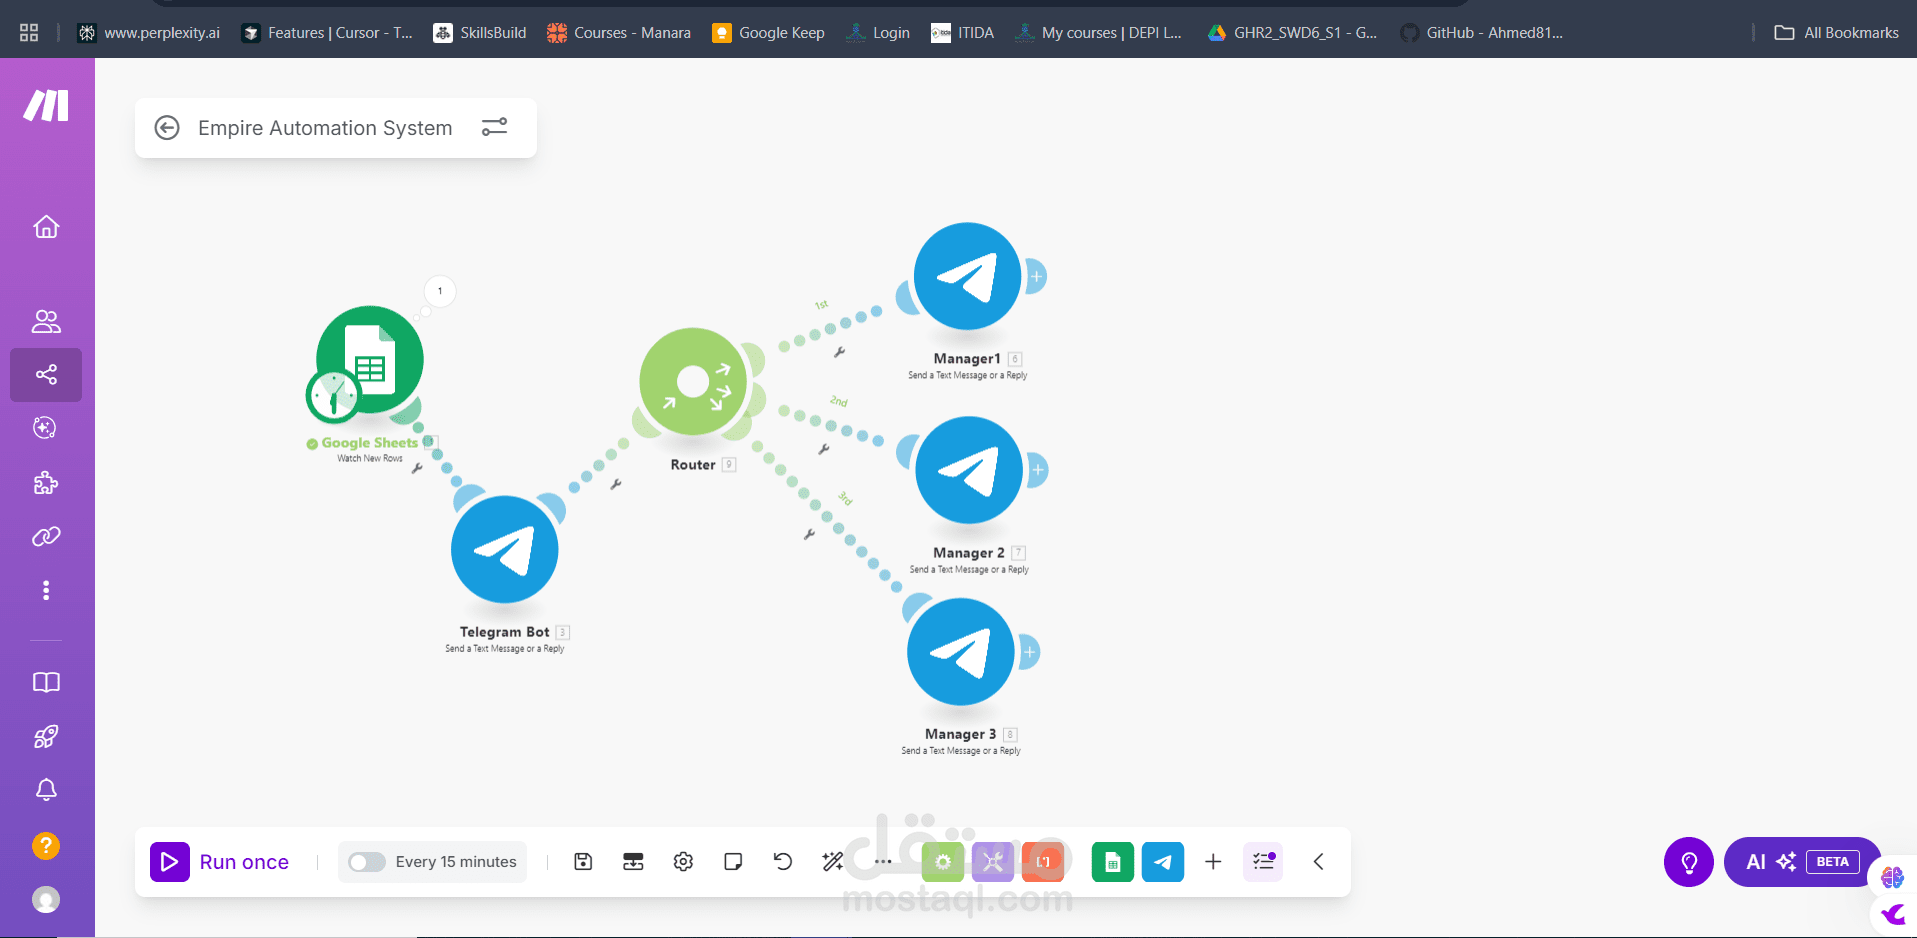This screenshot has width=1917, height=938.
Task: Open the SkillsBuild bookmark
Action: click(x=480, y=33)
